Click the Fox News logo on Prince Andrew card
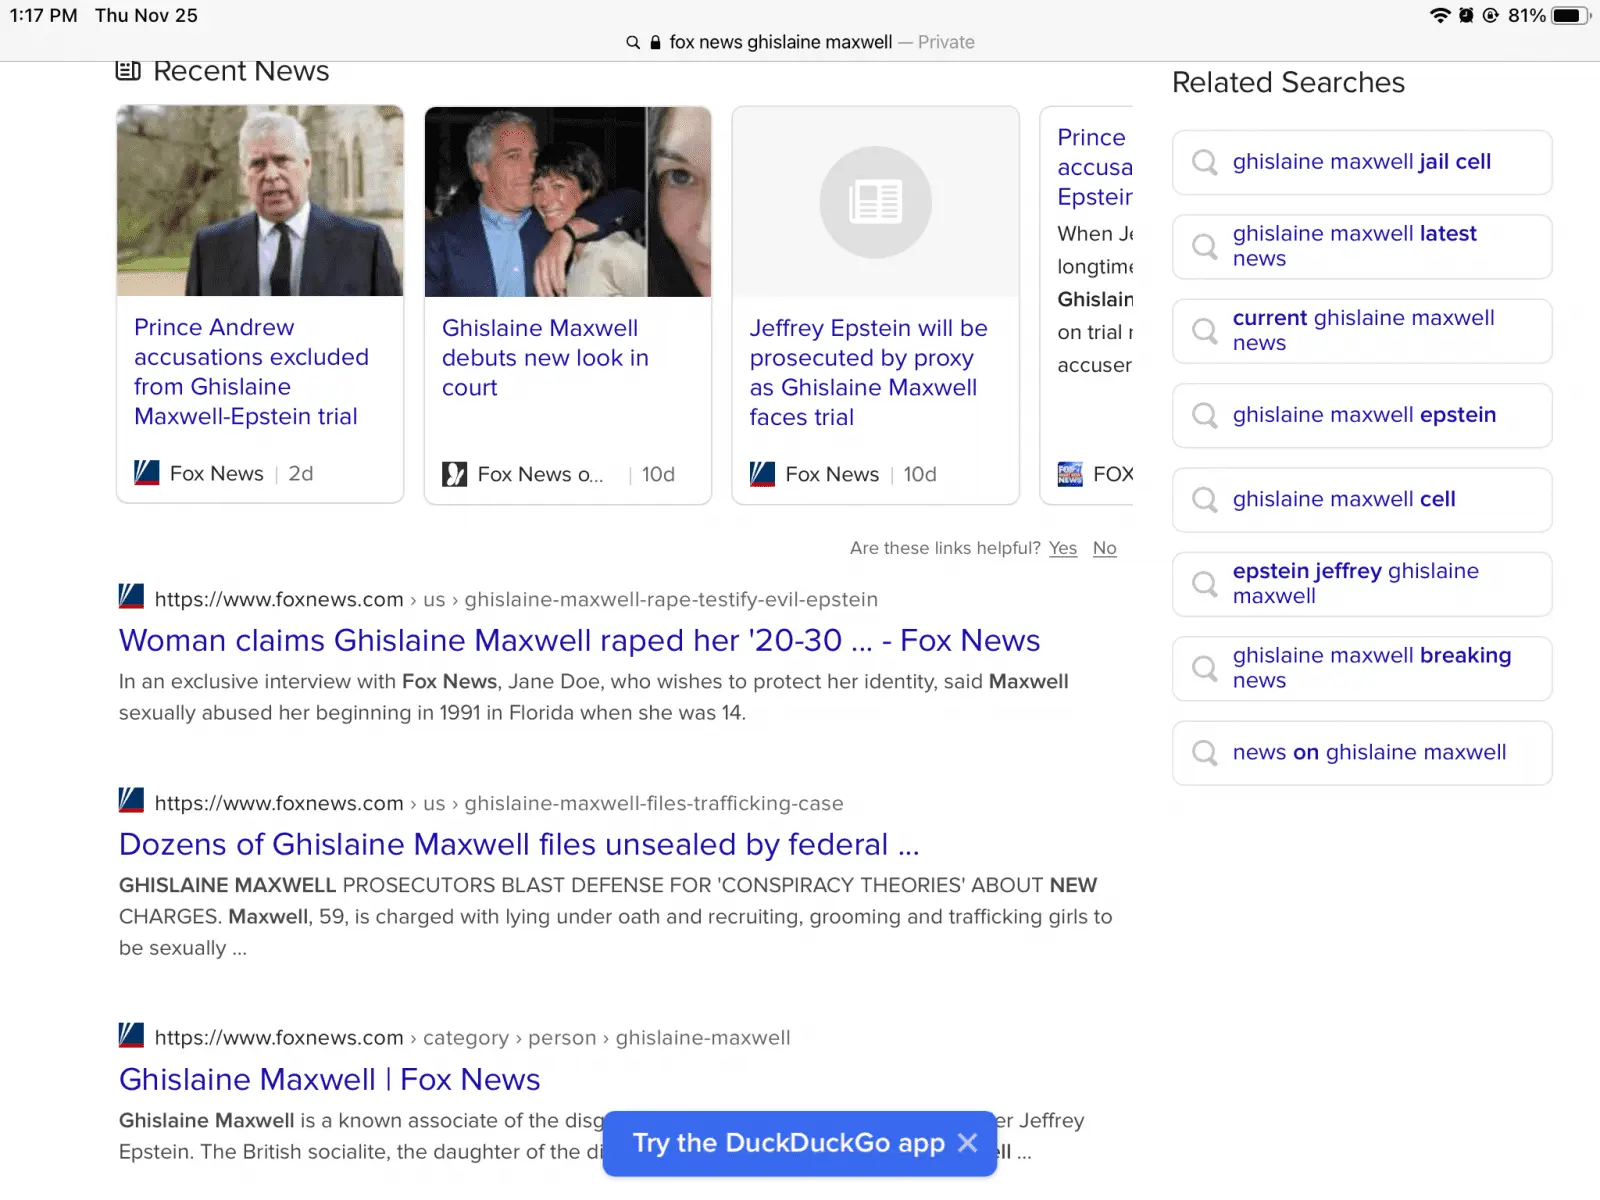 pyautogui.click(x=147, y=473)
